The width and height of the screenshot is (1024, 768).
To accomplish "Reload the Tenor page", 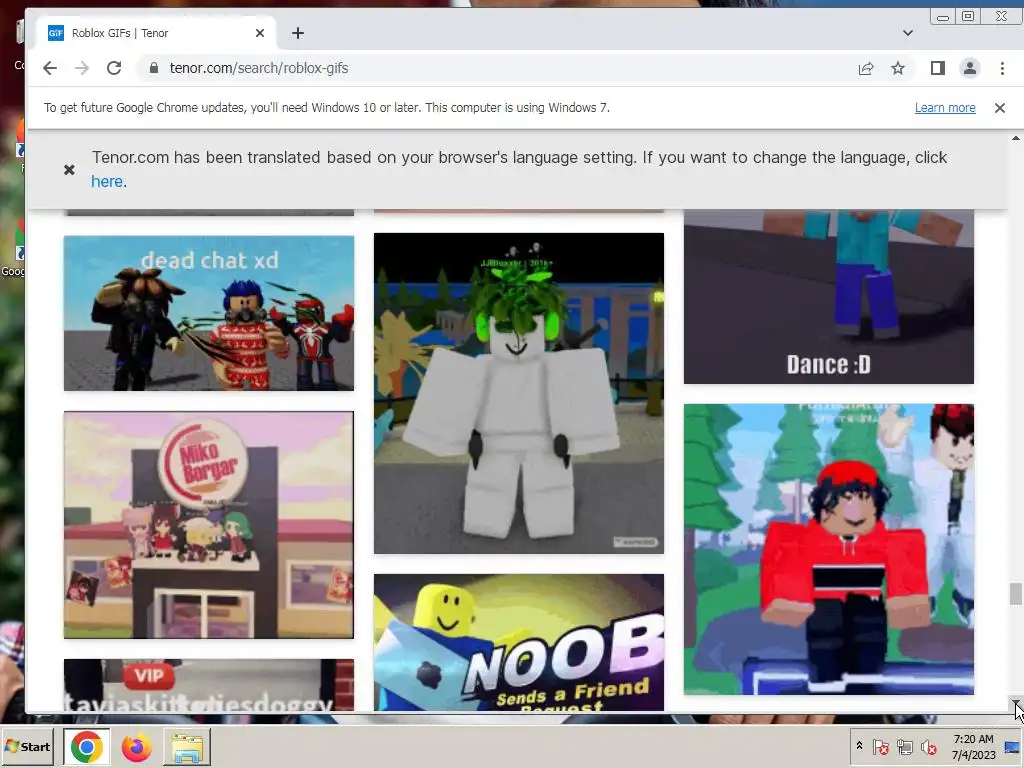I will tap(114, 68).
